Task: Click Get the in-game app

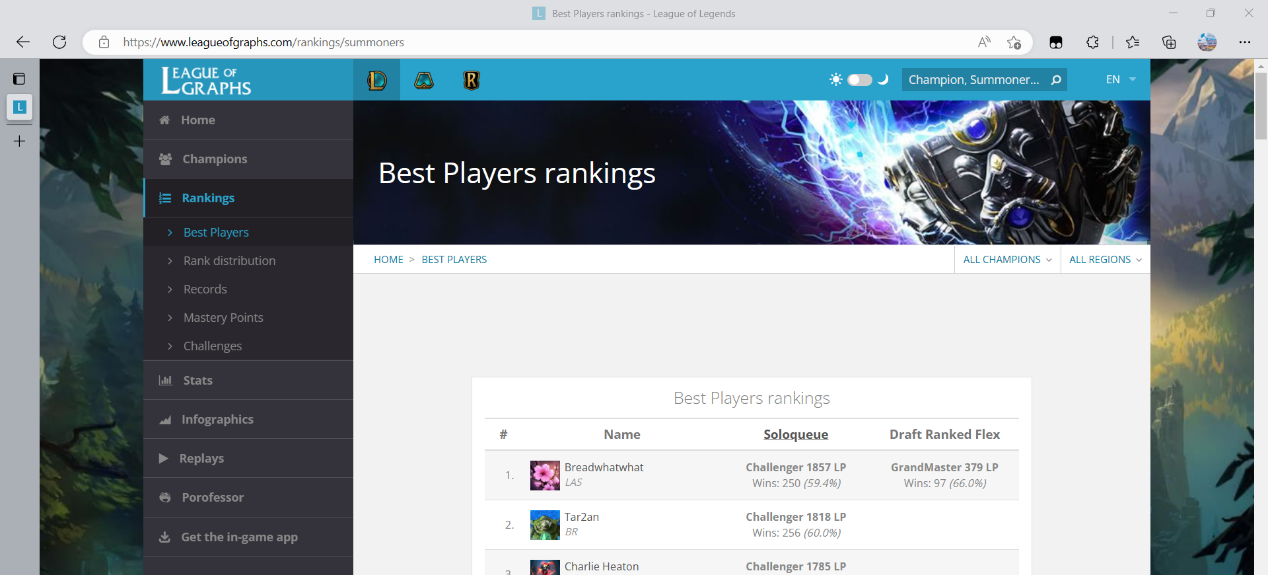Action: 248,537
